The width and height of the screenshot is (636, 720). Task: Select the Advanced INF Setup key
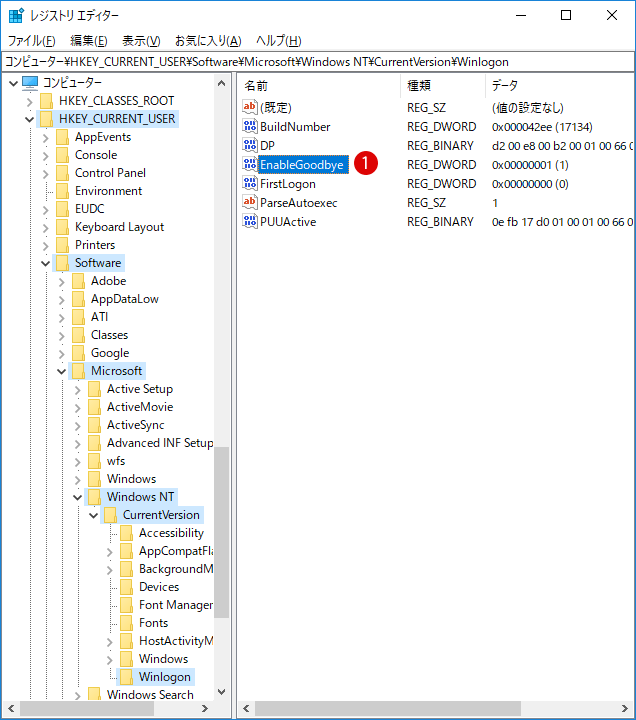coord(160,443)
